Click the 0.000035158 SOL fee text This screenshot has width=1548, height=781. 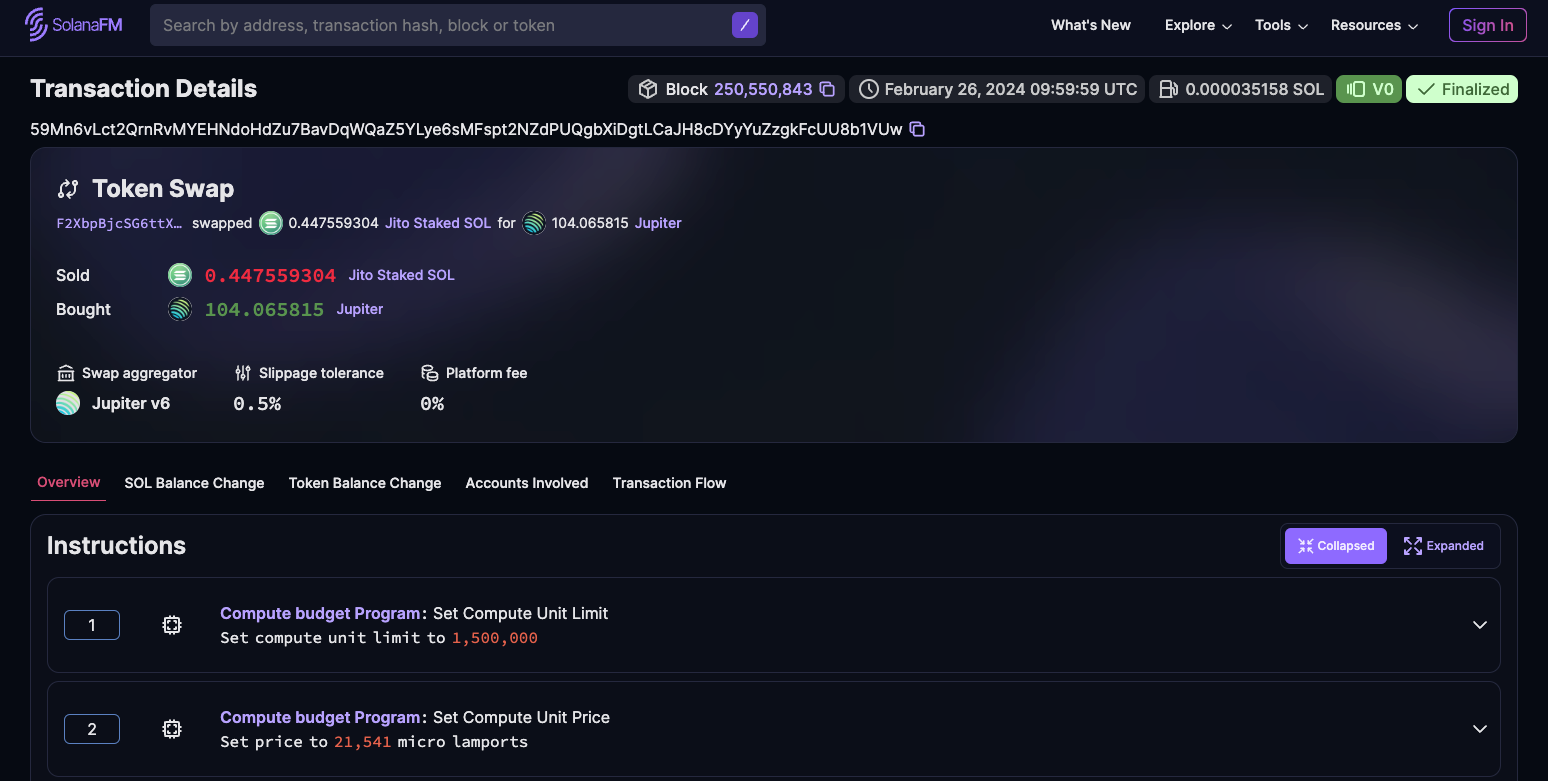[1255, 89]
